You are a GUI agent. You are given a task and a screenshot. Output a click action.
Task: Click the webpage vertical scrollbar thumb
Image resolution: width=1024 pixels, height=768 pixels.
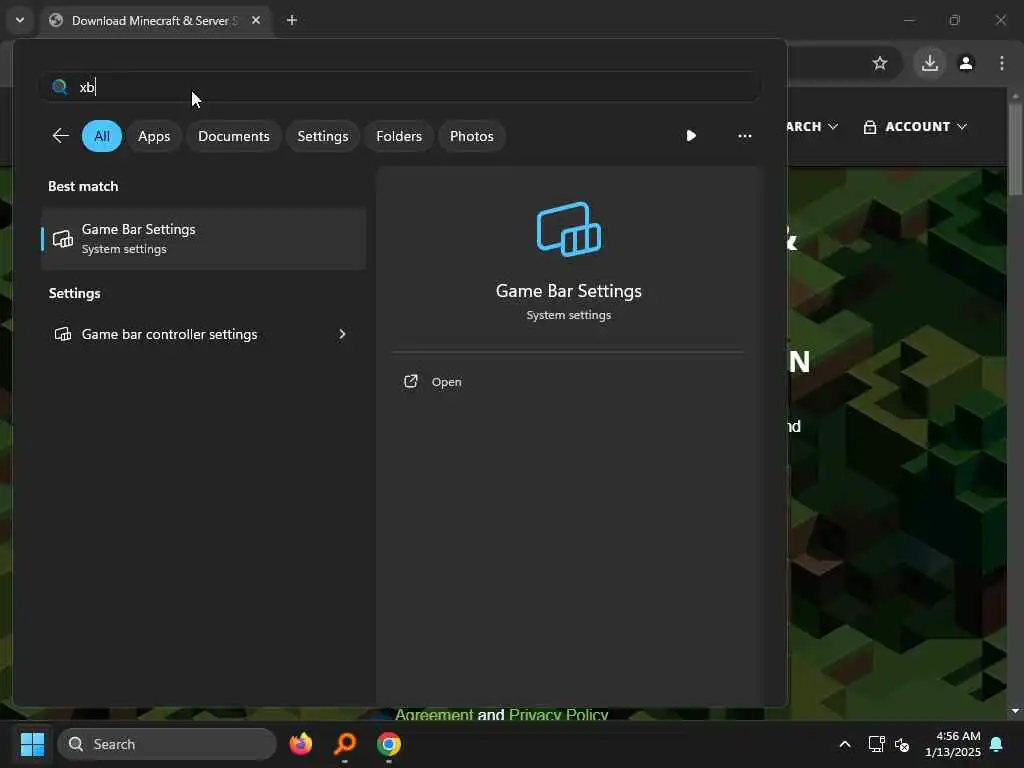(1015, 148)
